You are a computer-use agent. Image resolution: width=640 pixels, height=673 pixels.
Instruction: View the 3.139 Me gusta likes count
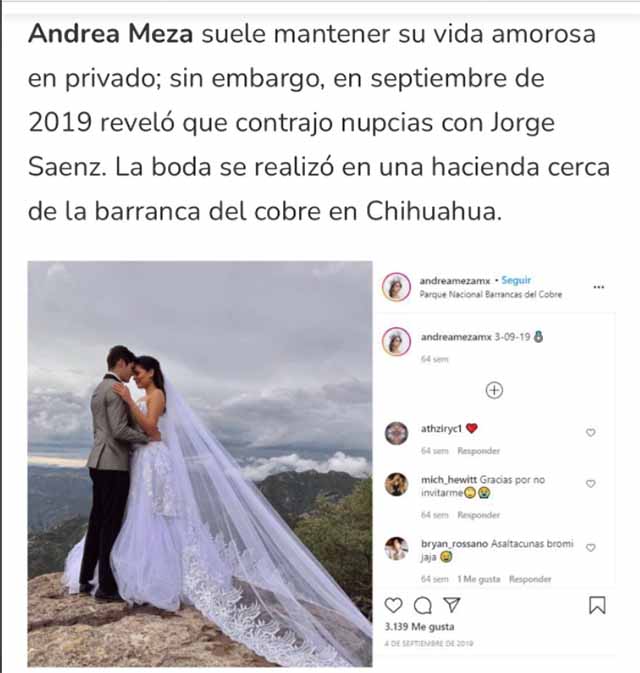click(x=419, y=627)
